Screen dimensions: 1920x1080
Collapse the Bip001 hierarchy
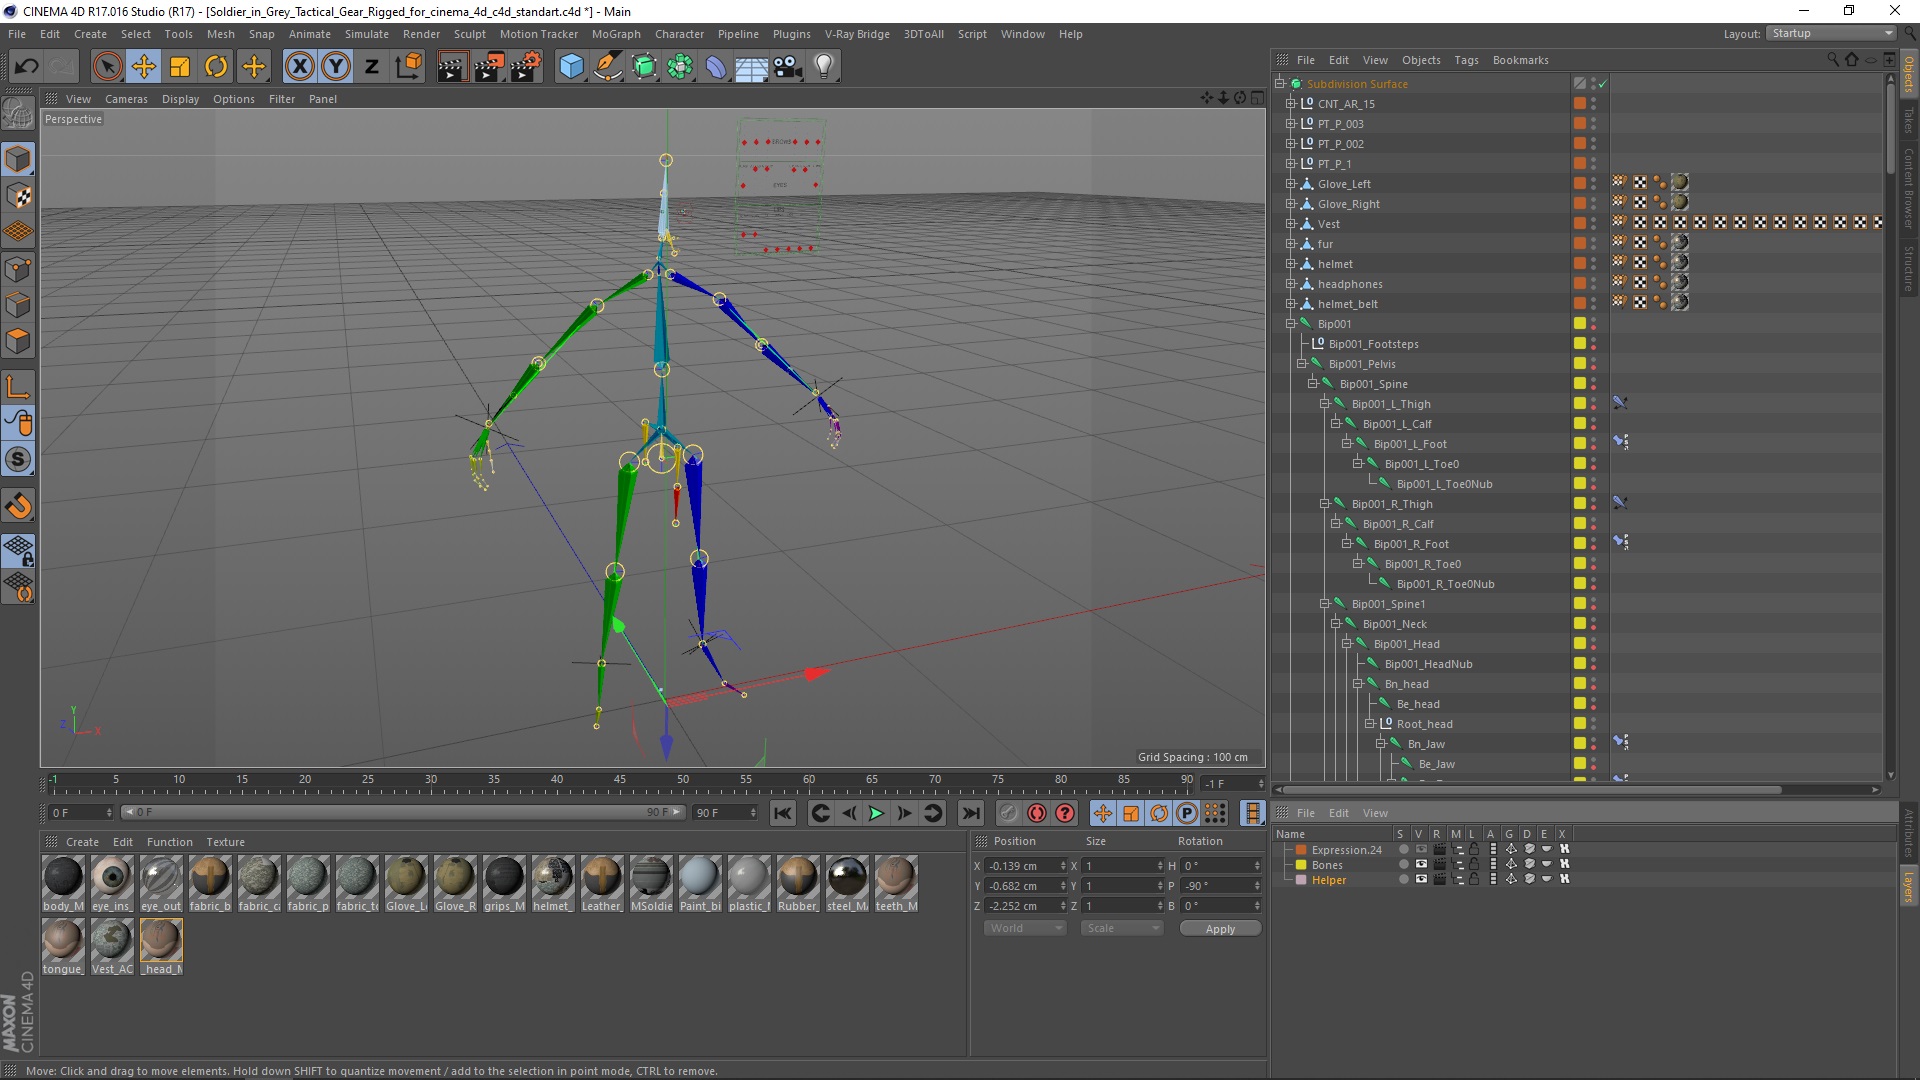click(x=1291, y=324)
